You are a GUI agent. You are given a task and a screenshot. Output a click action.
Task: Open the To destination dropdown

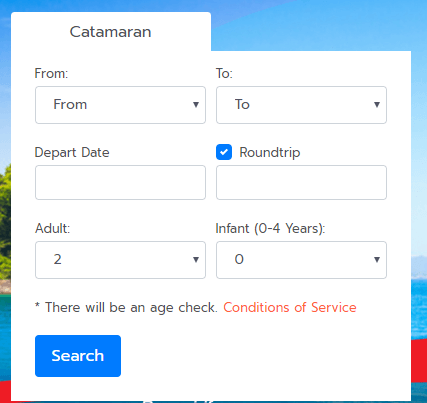click(301, 105)
